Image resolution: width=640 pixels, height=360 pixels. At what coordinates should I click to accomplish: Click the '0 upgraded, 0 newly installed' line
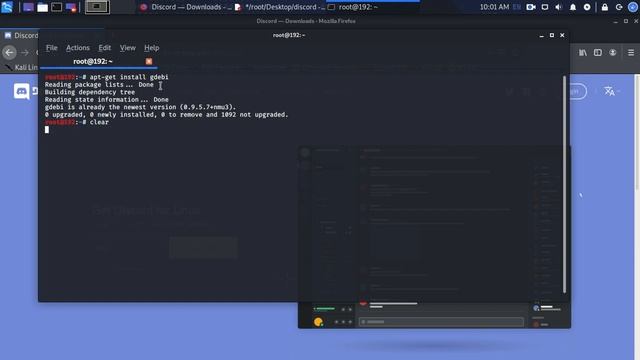[167, 115]
